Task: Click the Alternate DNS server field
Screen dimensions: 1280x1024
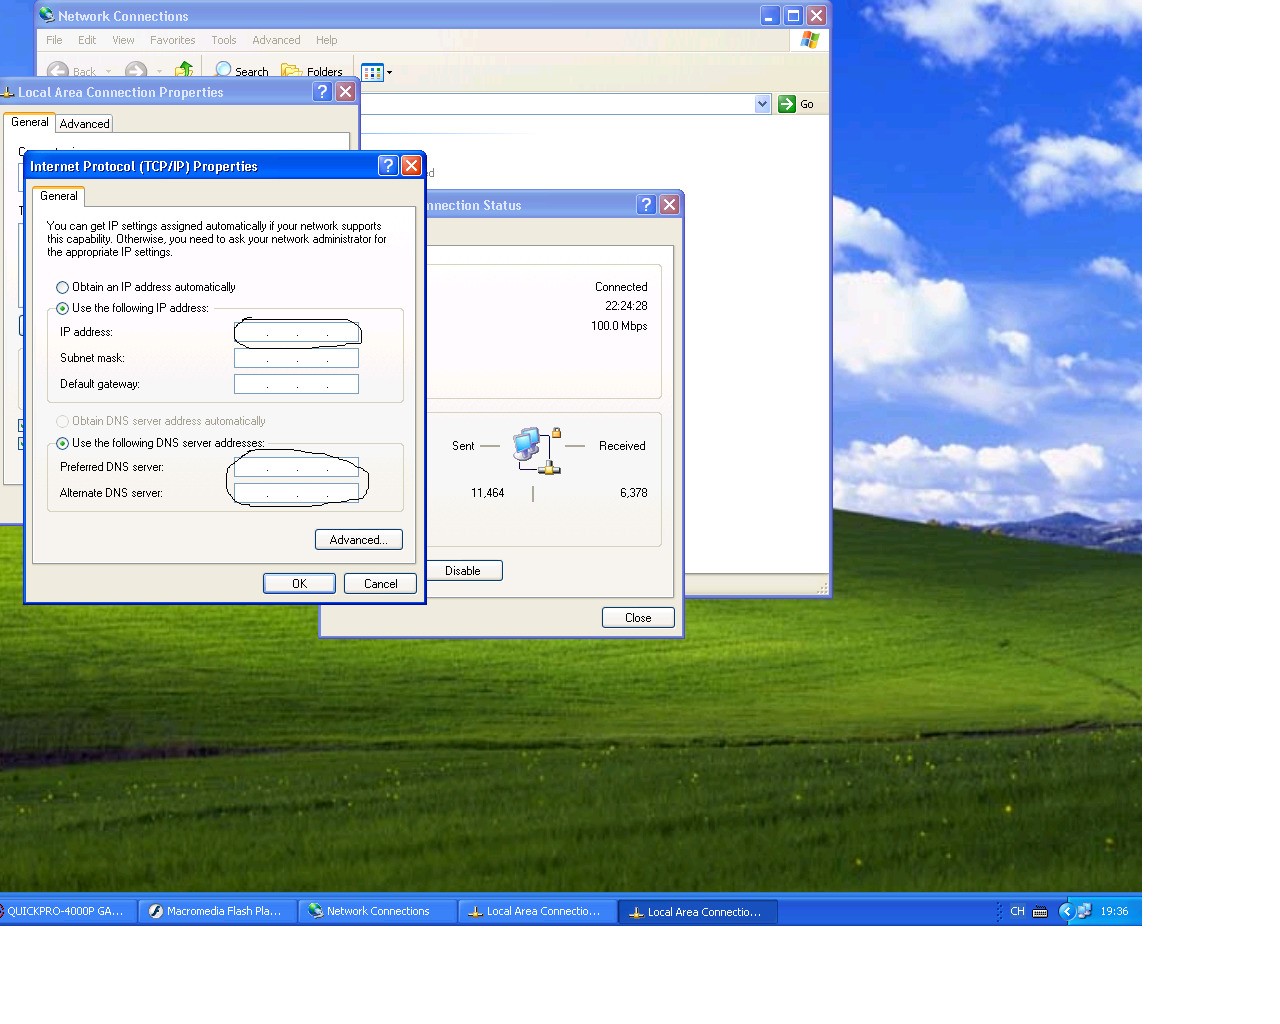Action: 296,493
